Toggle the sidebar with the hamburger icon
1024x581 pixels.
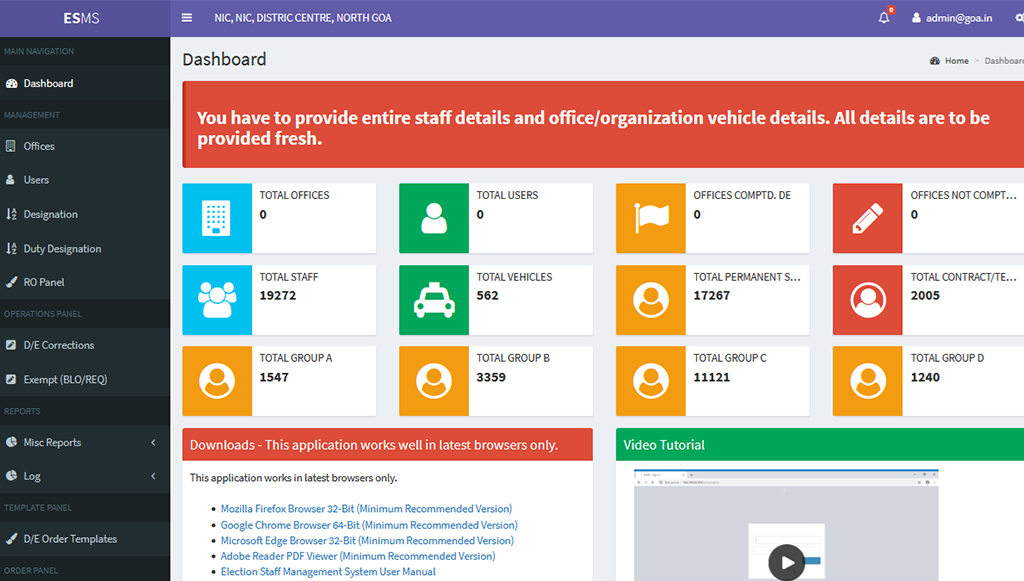pos(187,17)
